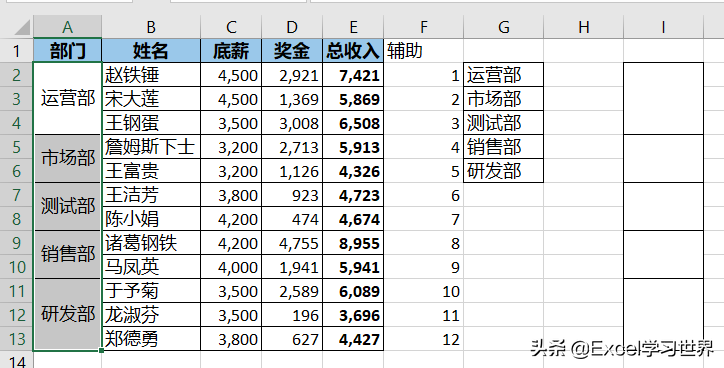Click 测试部 in column G

tap(503, 122)
